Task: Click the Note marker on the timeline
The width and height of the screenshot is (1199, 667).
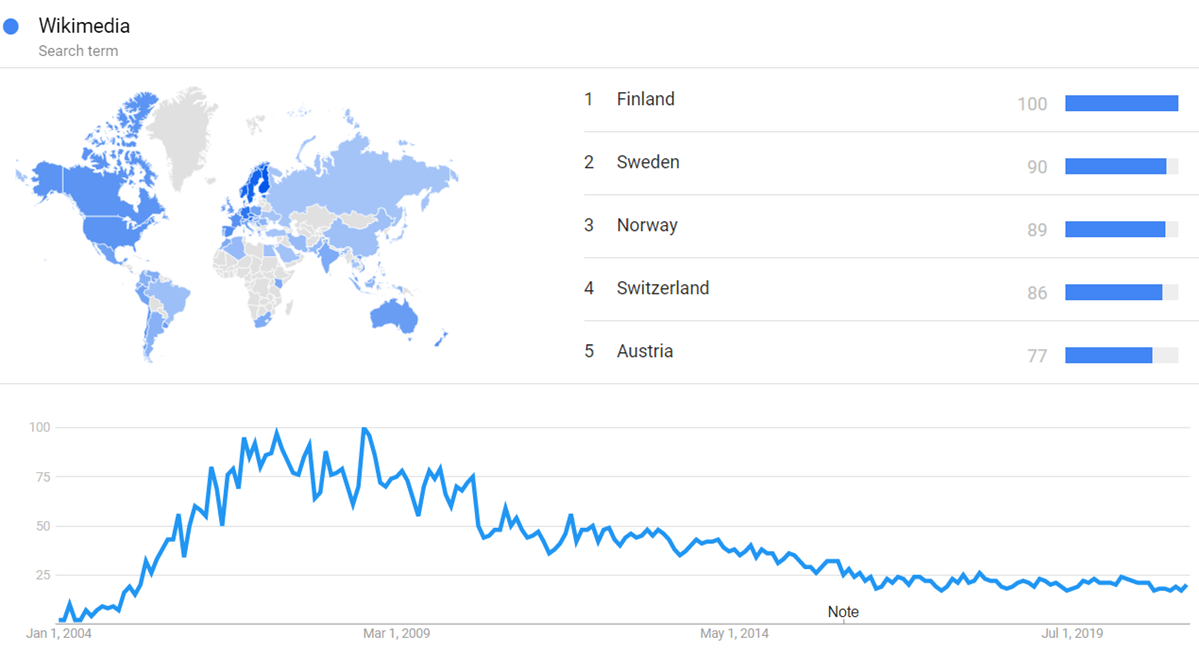Action: [x=843, y=611]
